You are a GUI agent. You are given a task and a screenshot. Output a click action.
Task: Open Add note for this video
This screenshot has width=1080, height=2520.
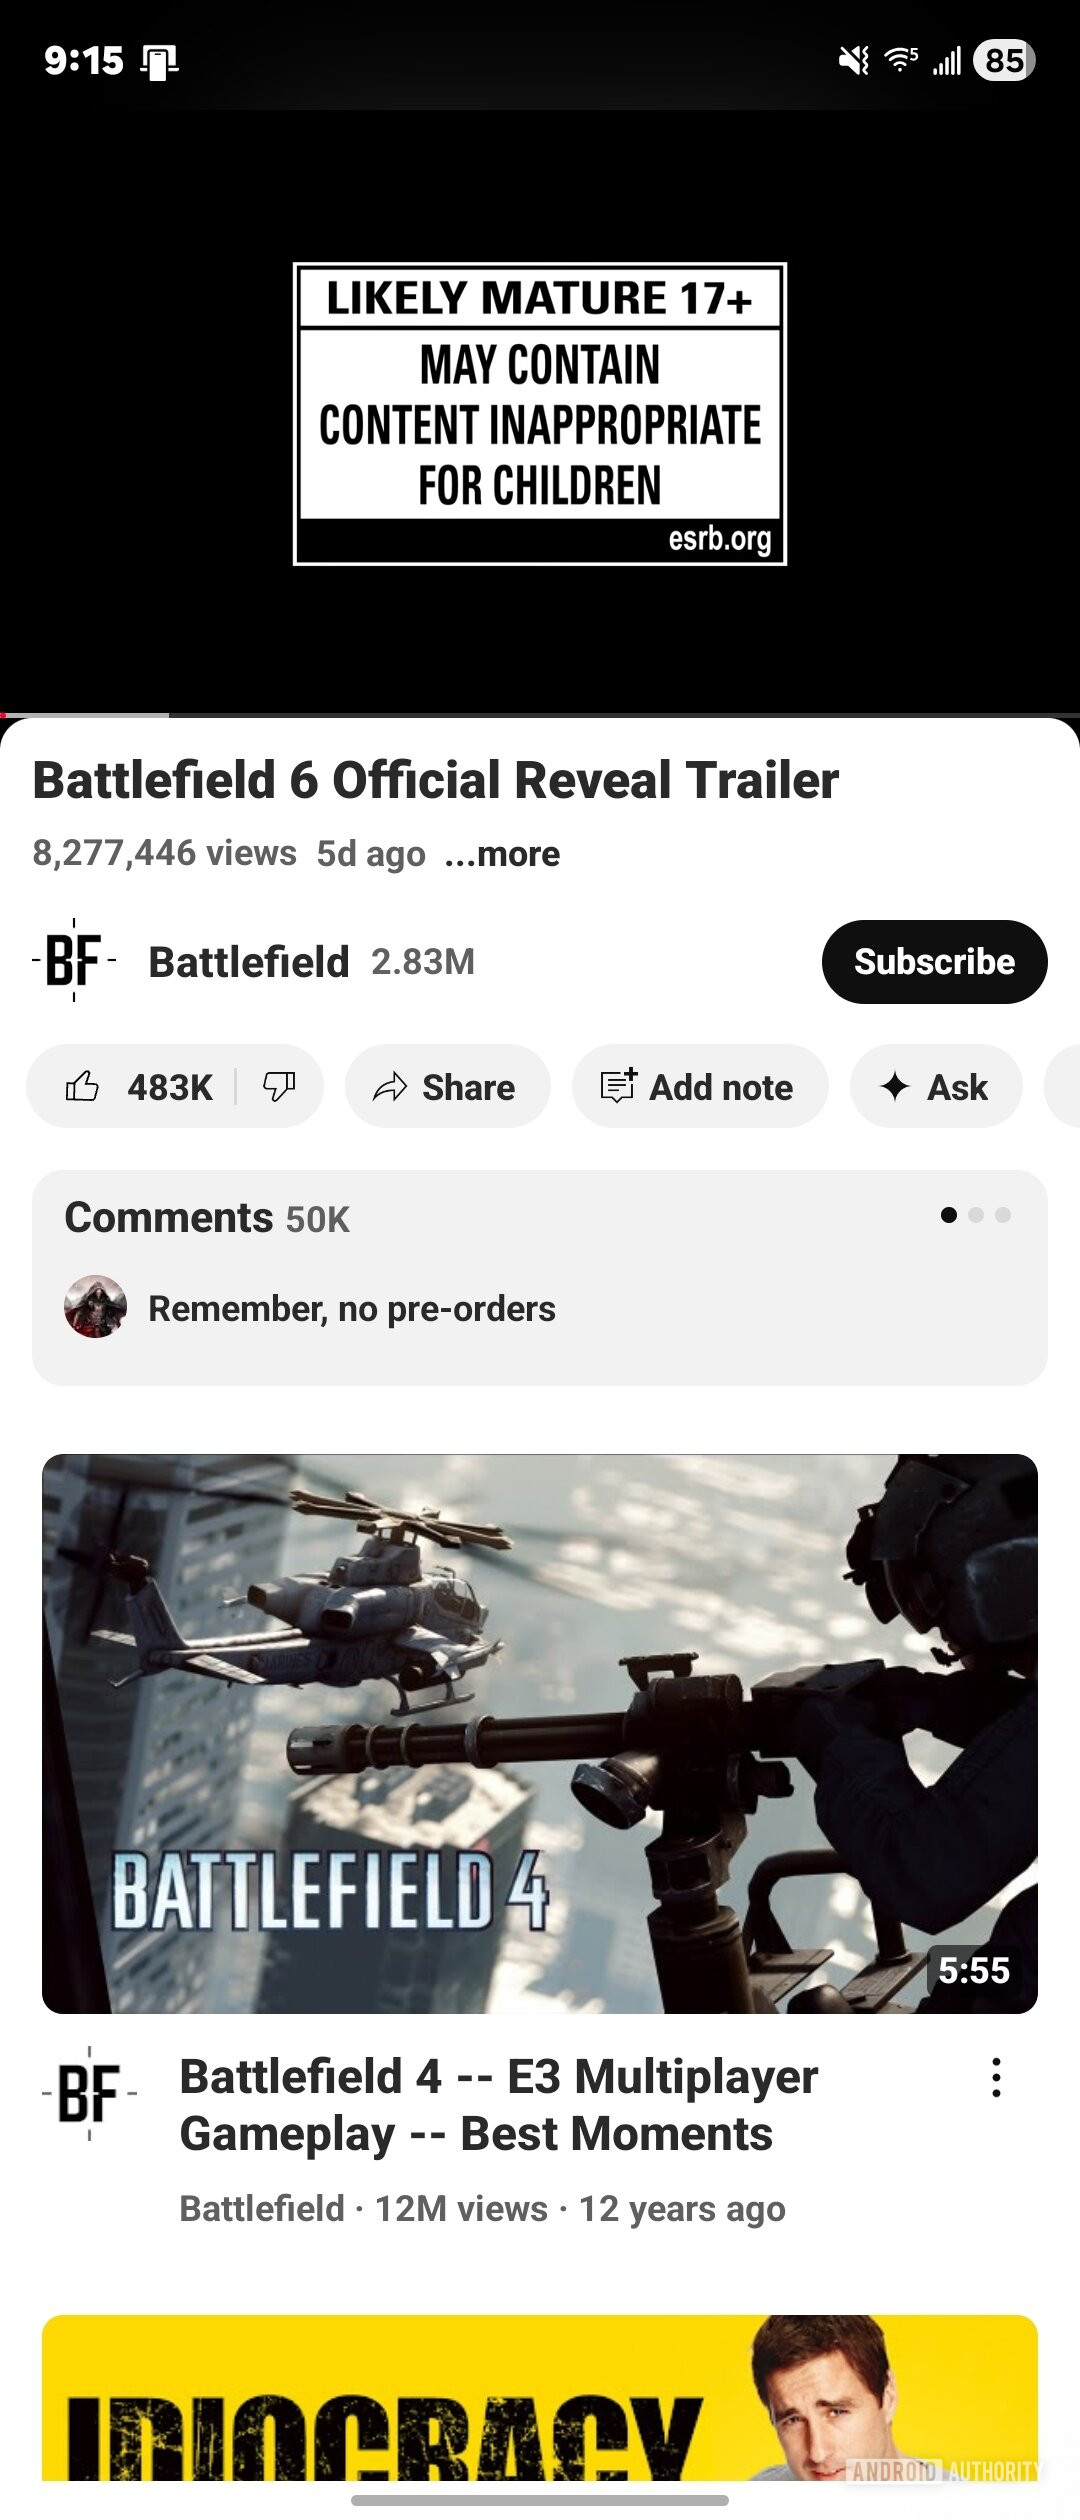point(700,1087)
